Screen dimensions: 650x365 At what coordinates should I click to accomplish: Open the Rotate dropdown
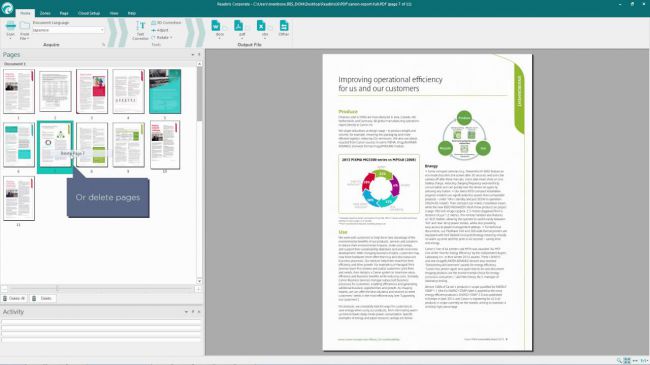[162, 37]
